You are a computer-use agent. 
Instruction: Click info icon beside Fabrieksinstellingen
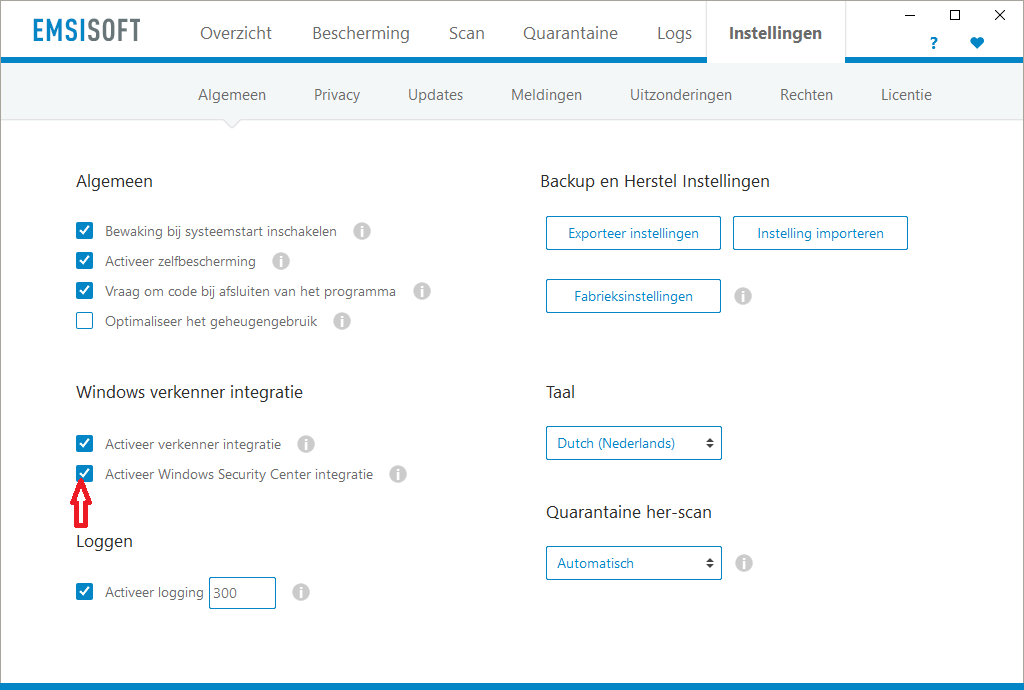pos(743,296)
